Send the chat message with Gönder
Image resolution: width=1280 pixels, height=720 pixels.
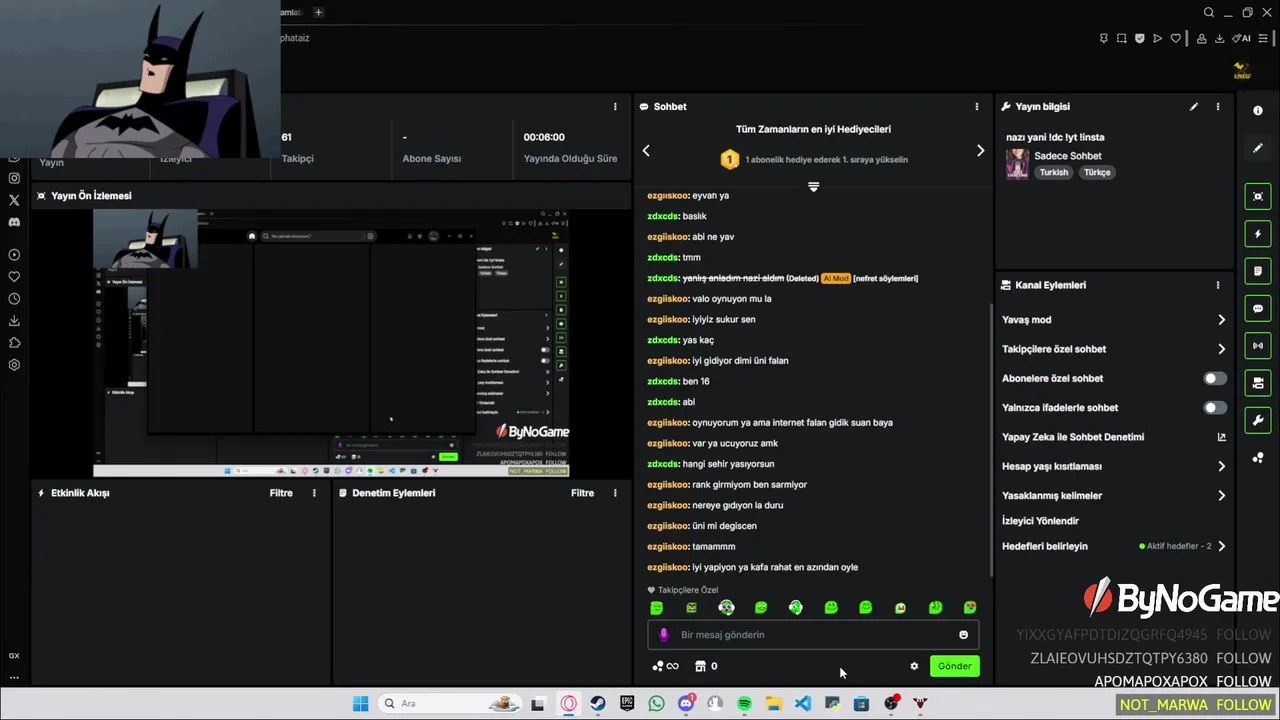point(954,666)
